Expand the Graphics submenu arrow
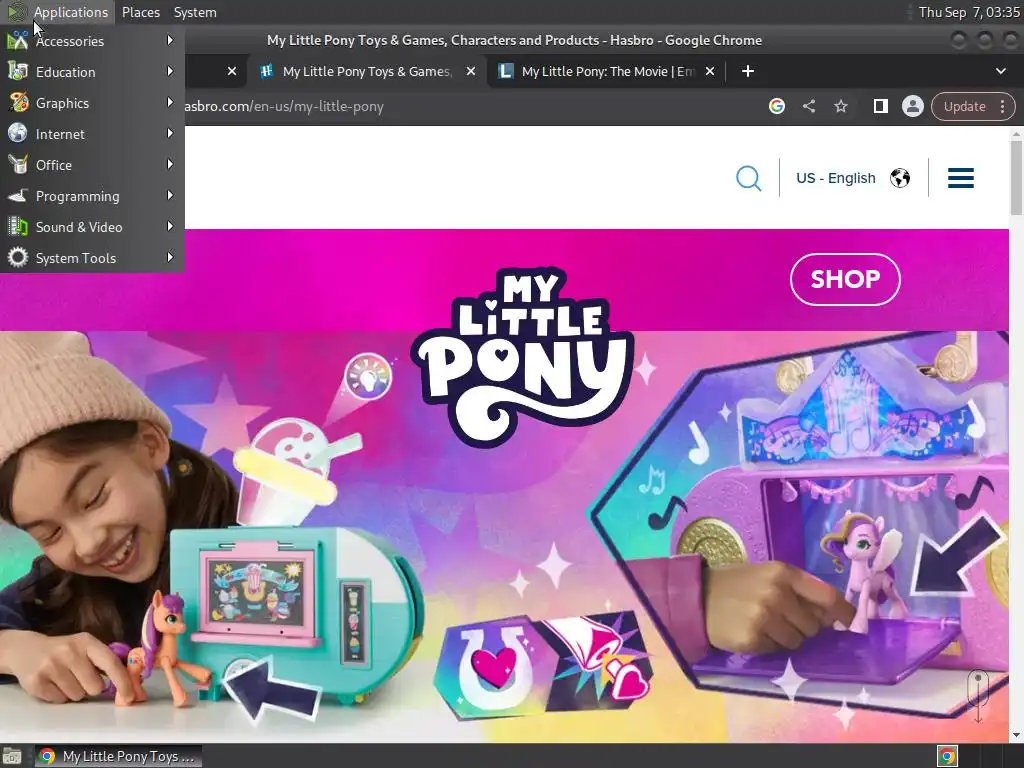 point(170,103)
